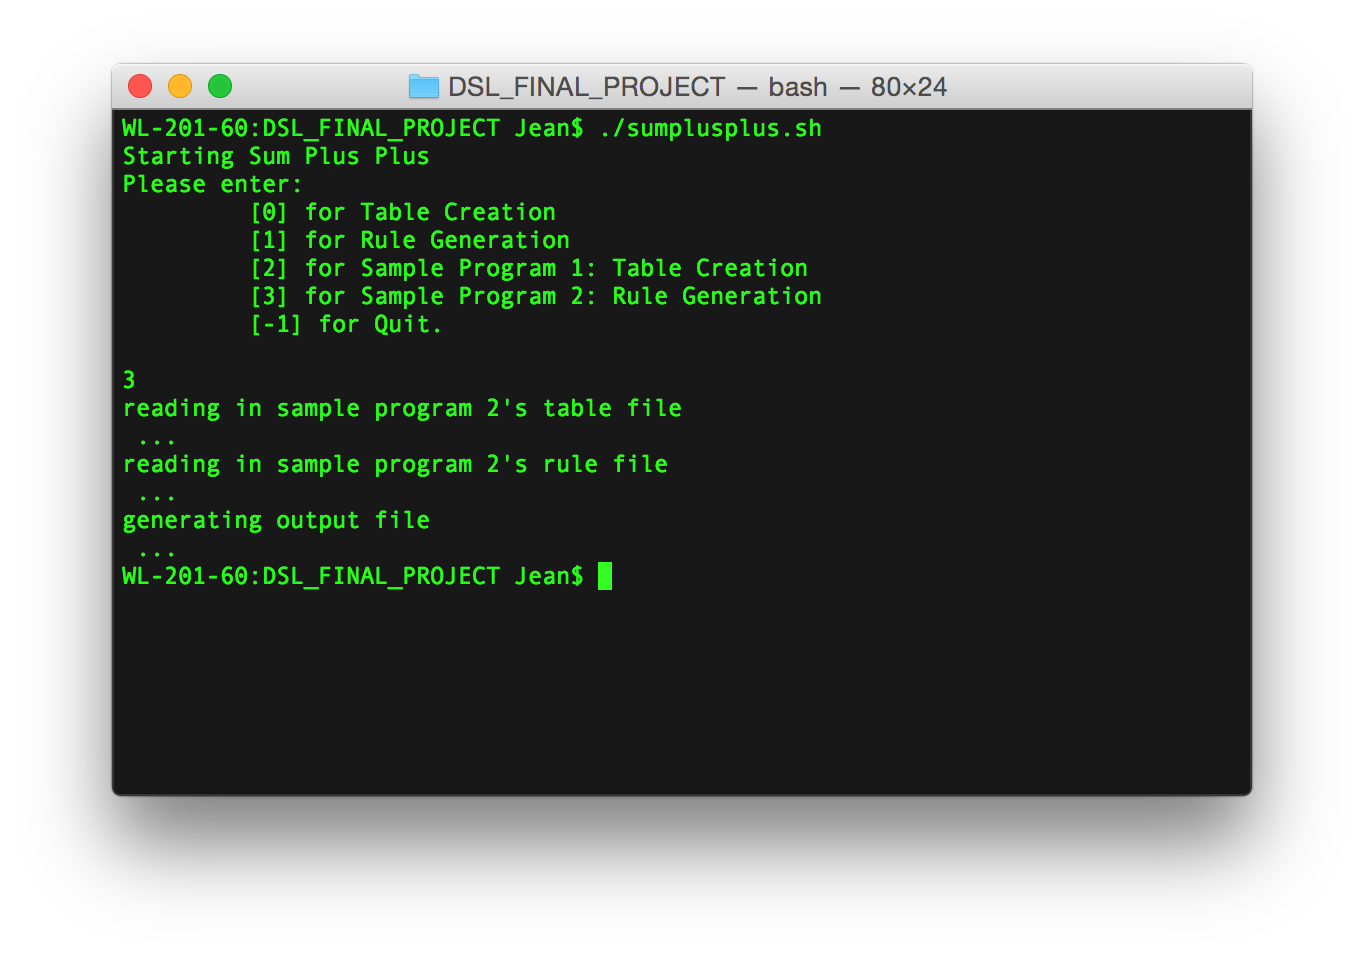Click the 'generating output file' line

[x=276, y=520]
